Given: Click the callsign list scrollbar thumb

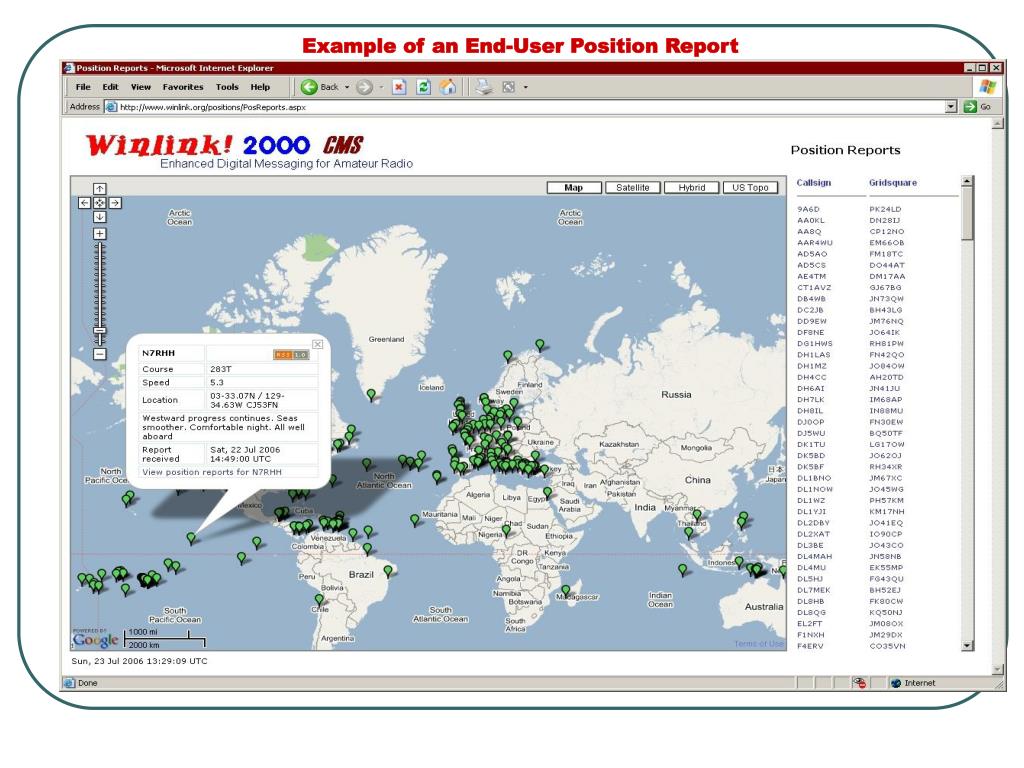Looking at the screenshot, I should point(967,214).
